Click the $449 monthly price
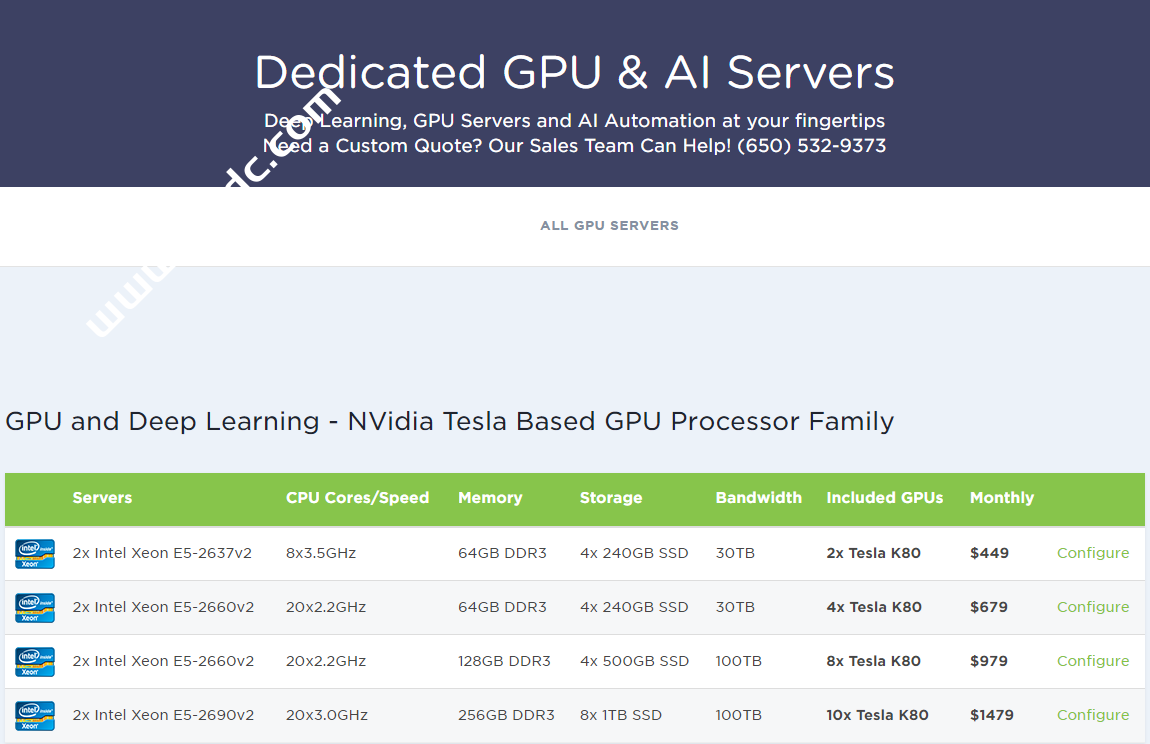1150x744 pixels. (989, 553)
